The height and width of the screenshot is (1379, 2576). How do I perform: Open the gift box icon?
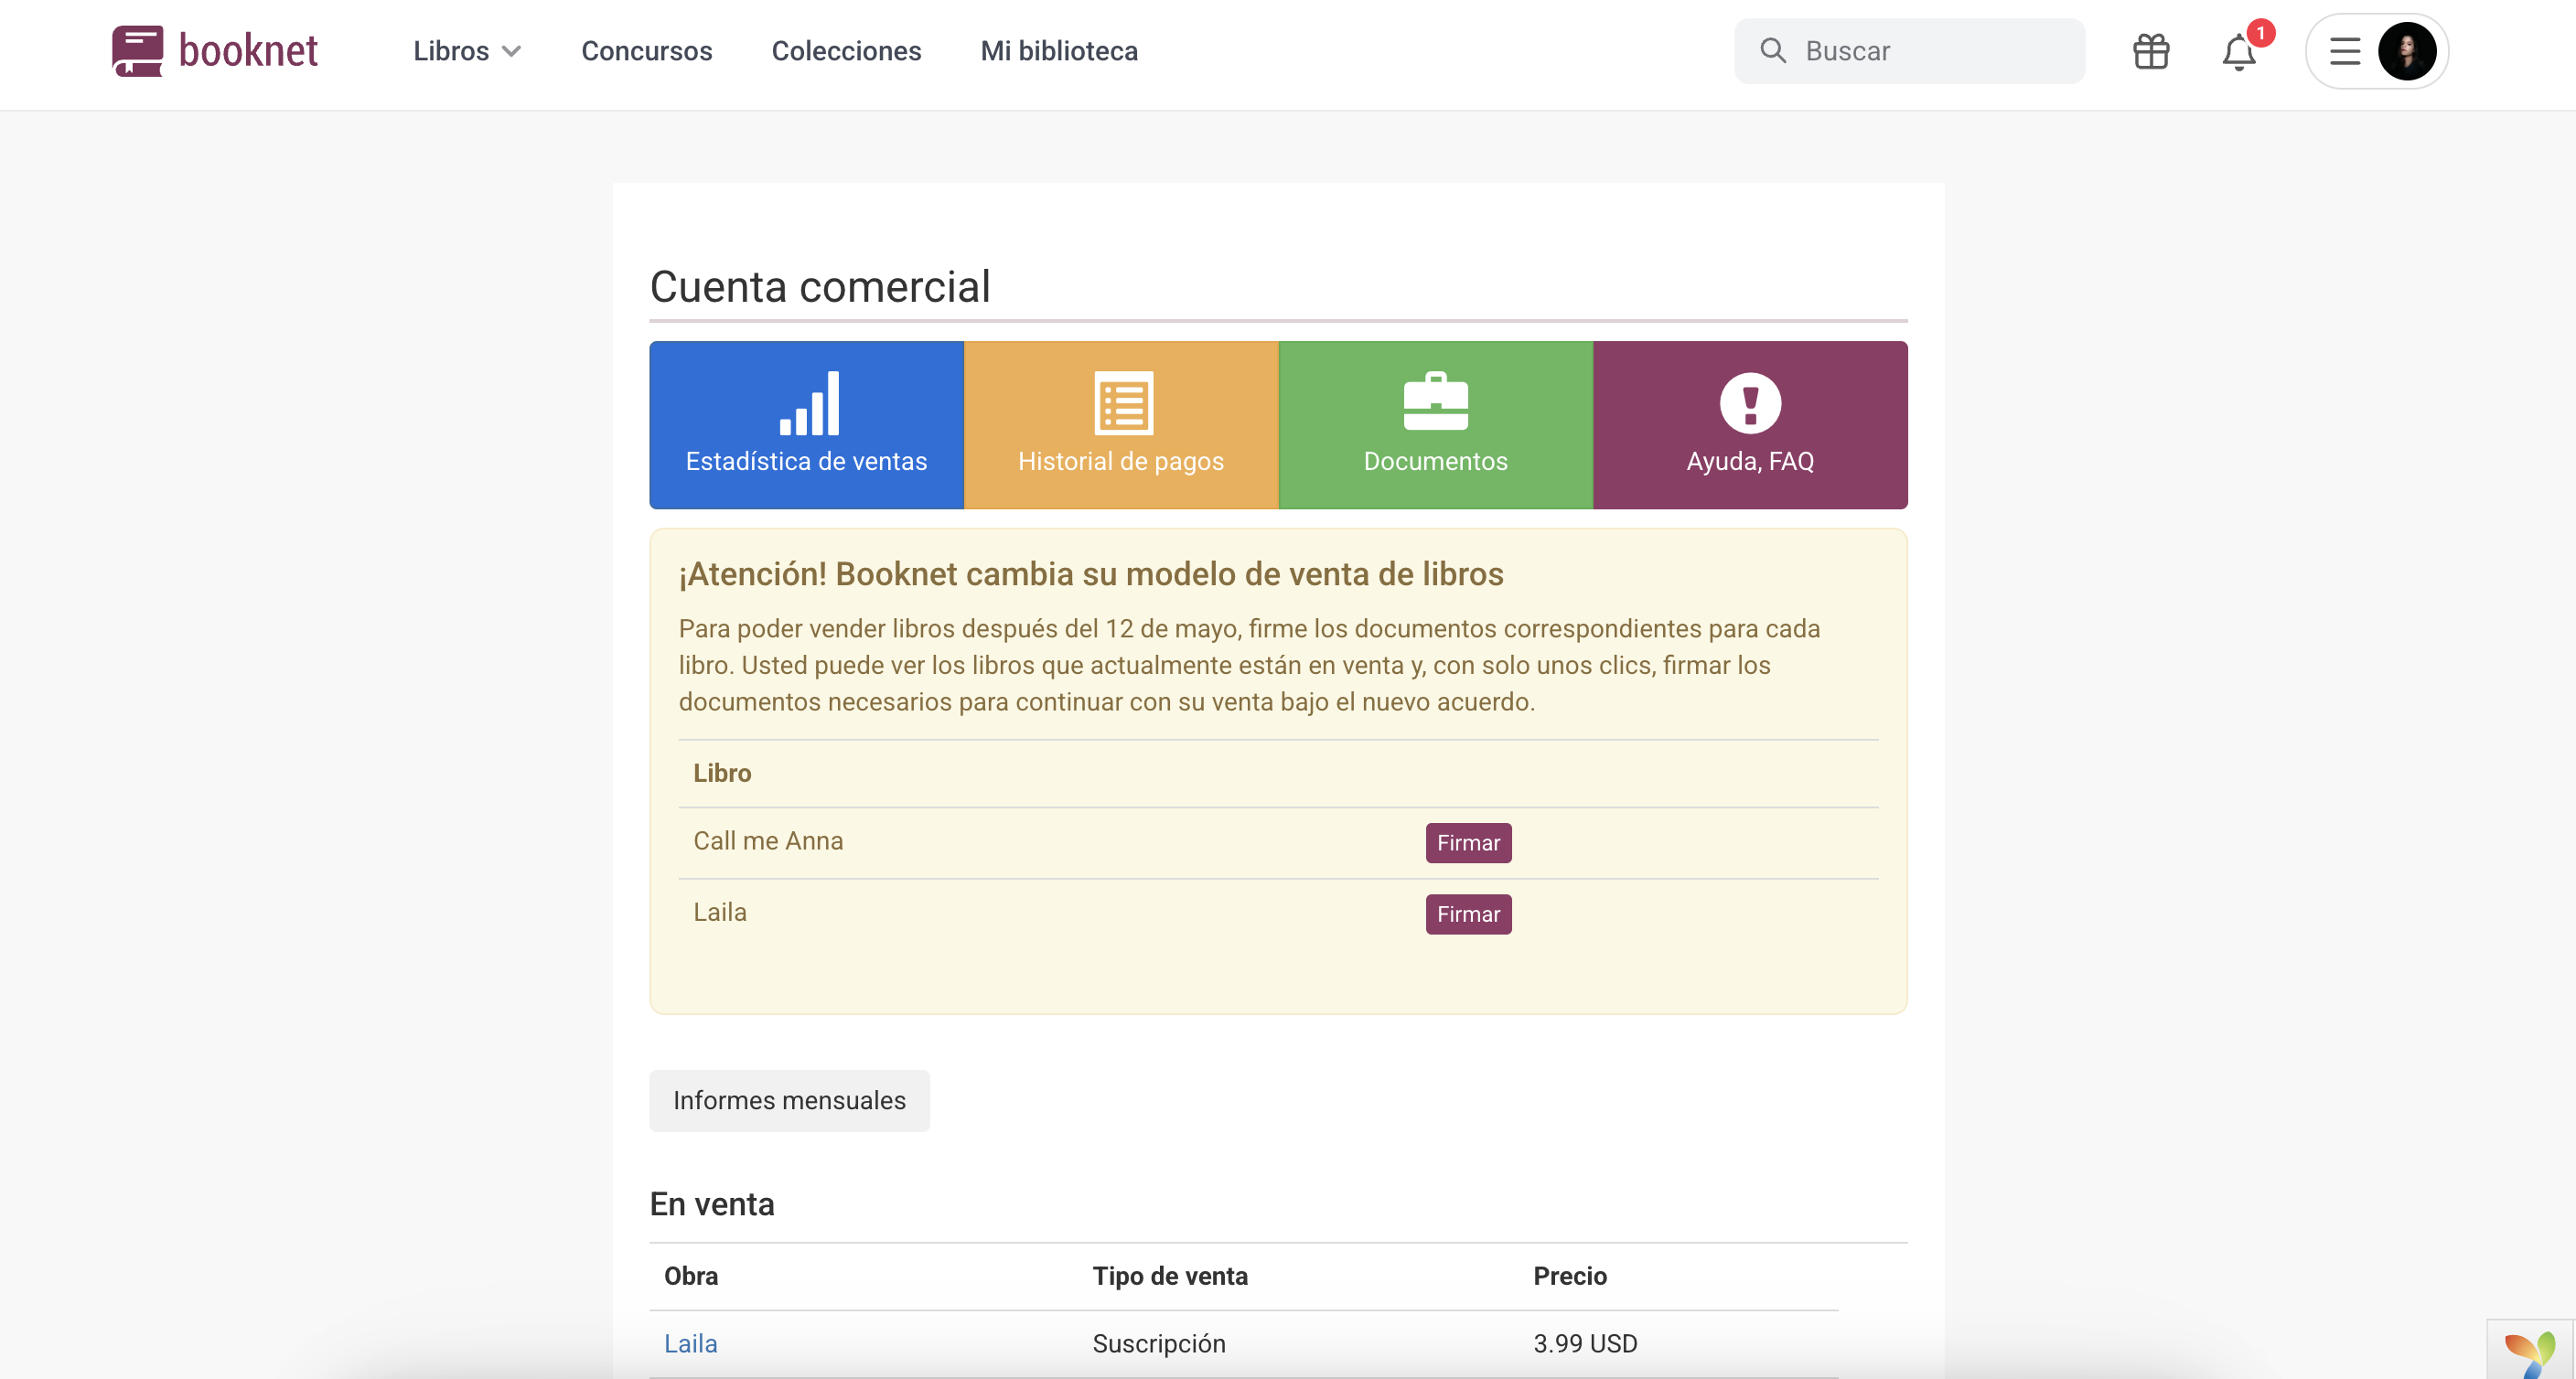[2150, 51]
